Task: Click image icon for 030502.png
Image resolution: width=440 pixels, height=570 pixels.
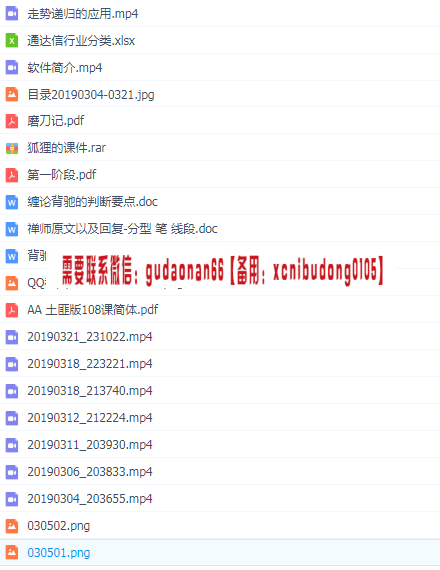Action: [x=12, y=526]
